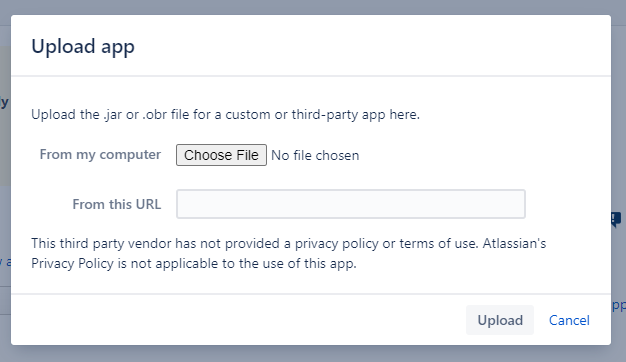Dismiss the dialog with the Cancel link

pyautogui.click(x=569, y=320)
